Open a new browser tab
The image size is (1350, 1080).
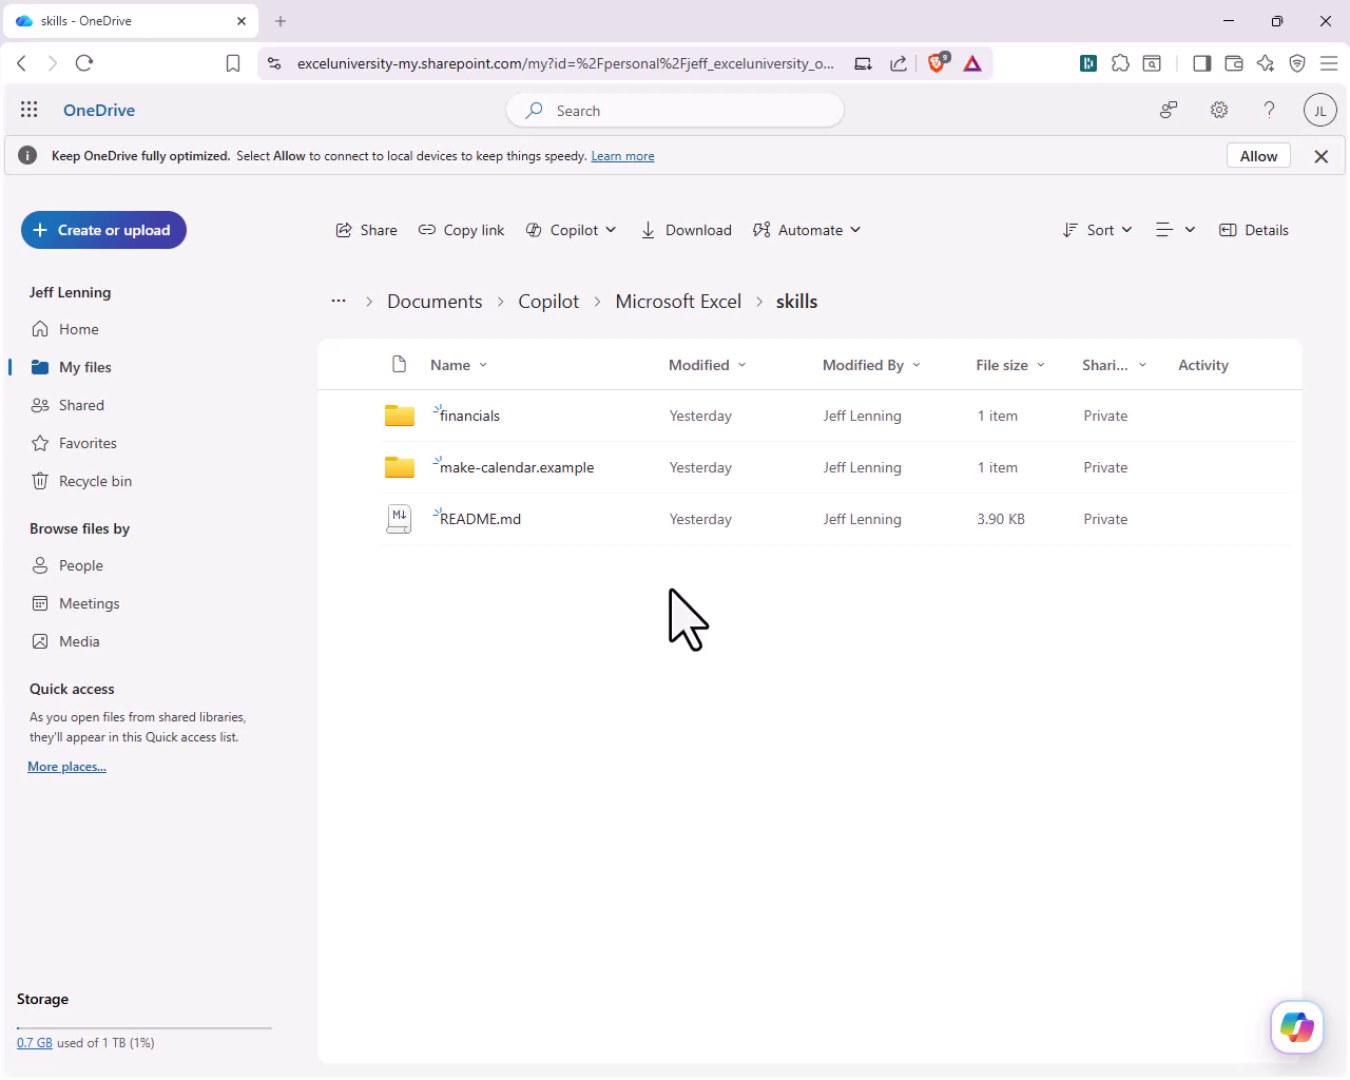click(280, 21)
